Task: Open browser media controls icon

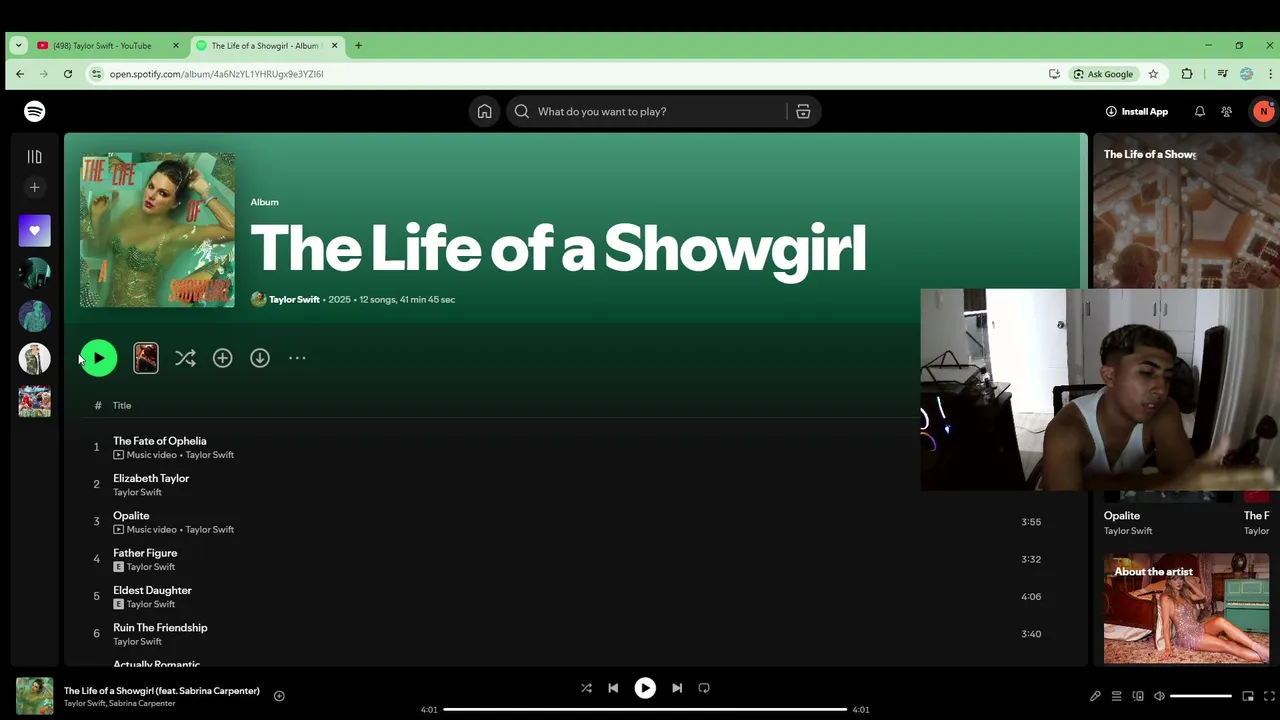Action: coord(1222,74)
